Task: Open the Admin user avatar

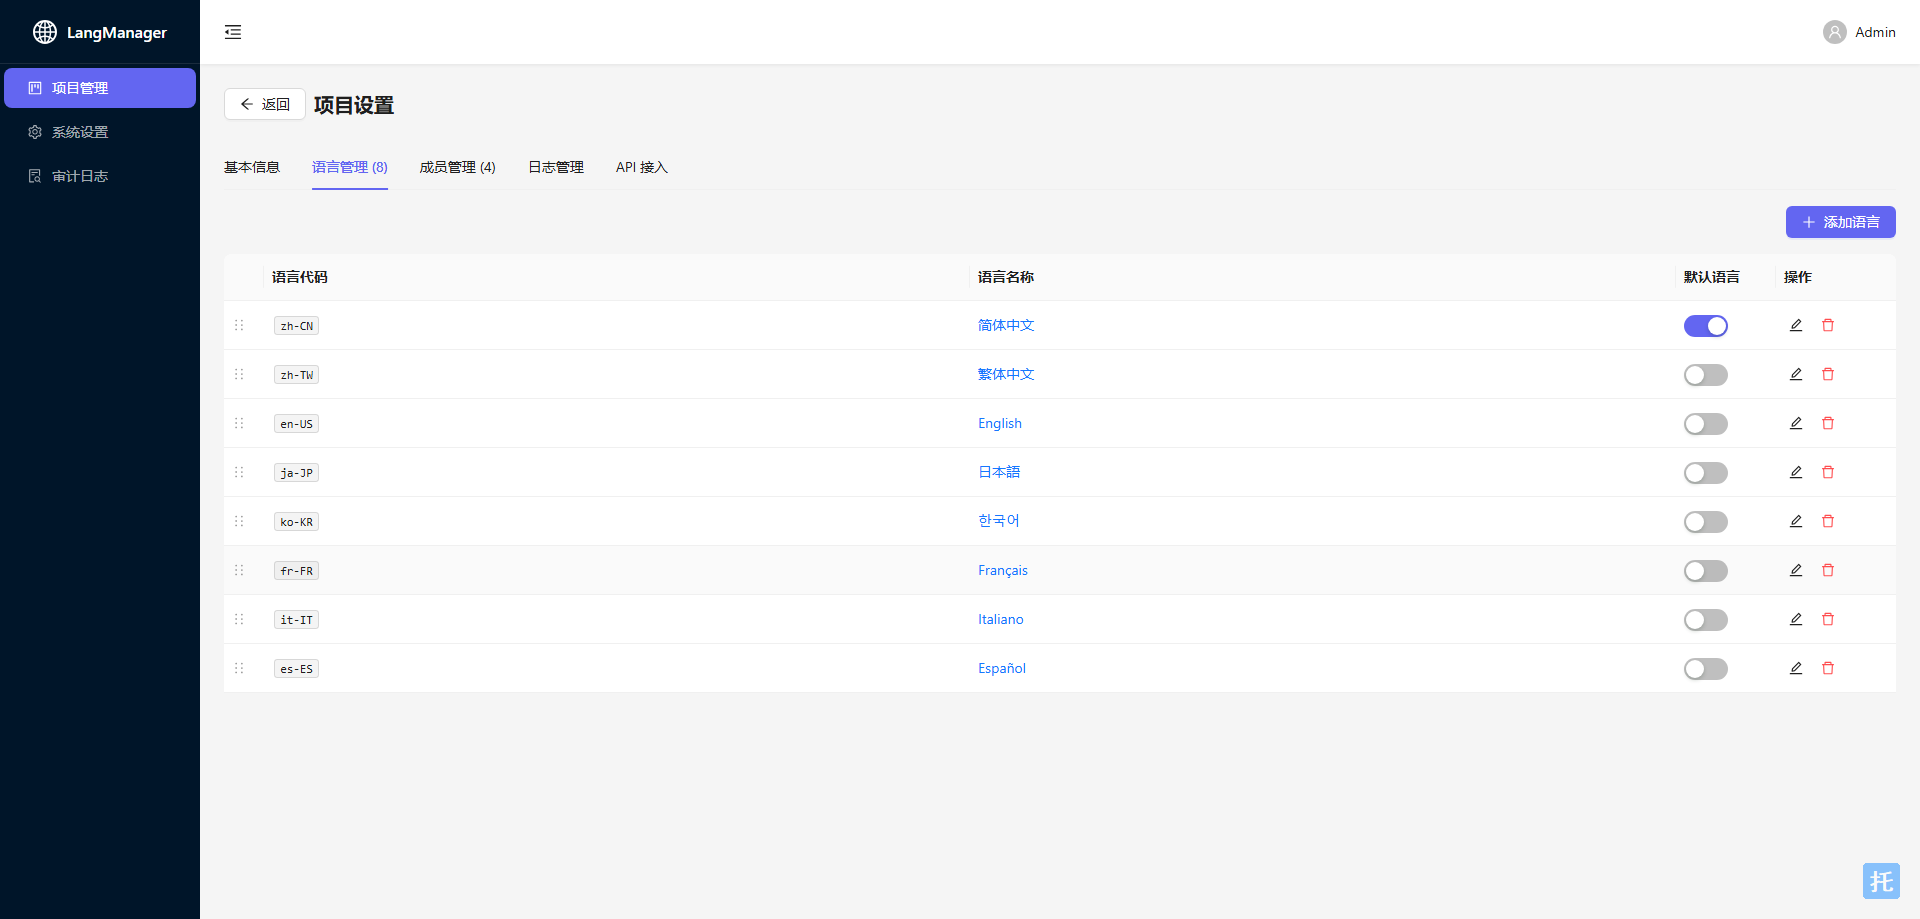Action: pos(1834,32)
